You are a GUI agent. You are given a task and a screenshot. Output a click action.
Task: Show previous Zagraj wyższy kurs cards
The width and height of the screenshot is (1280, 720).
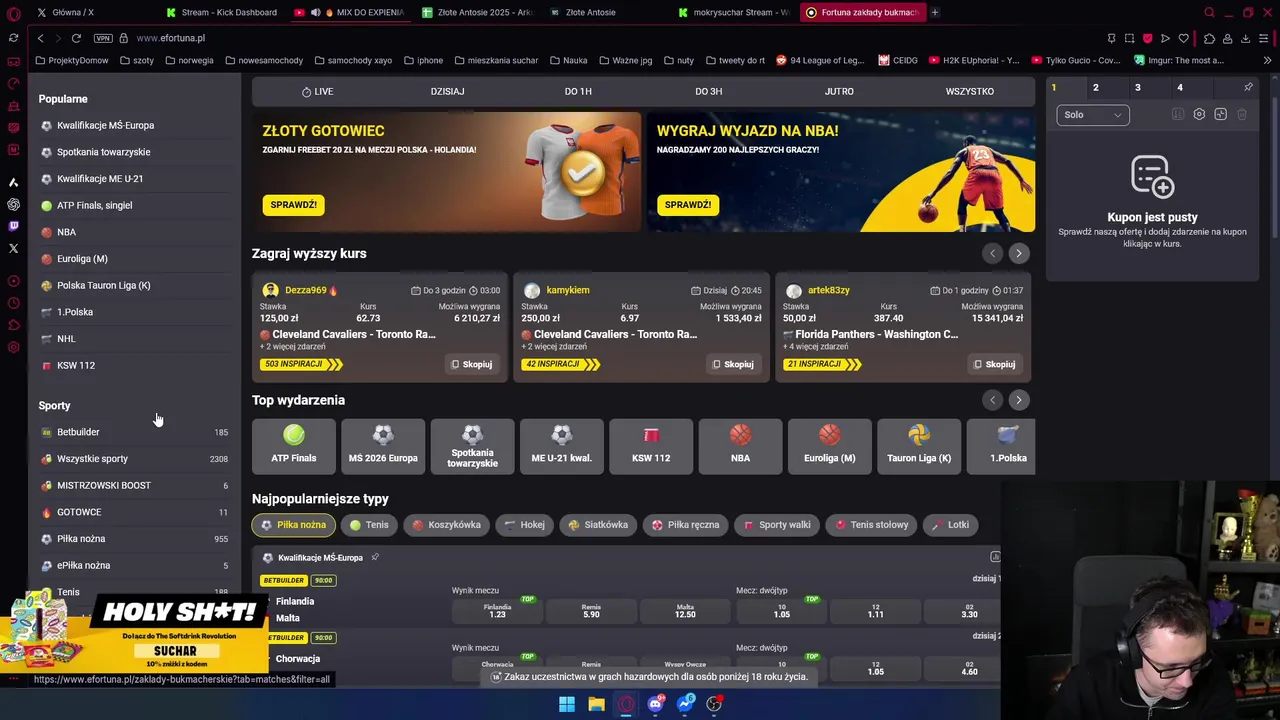(x=992, y=253)
